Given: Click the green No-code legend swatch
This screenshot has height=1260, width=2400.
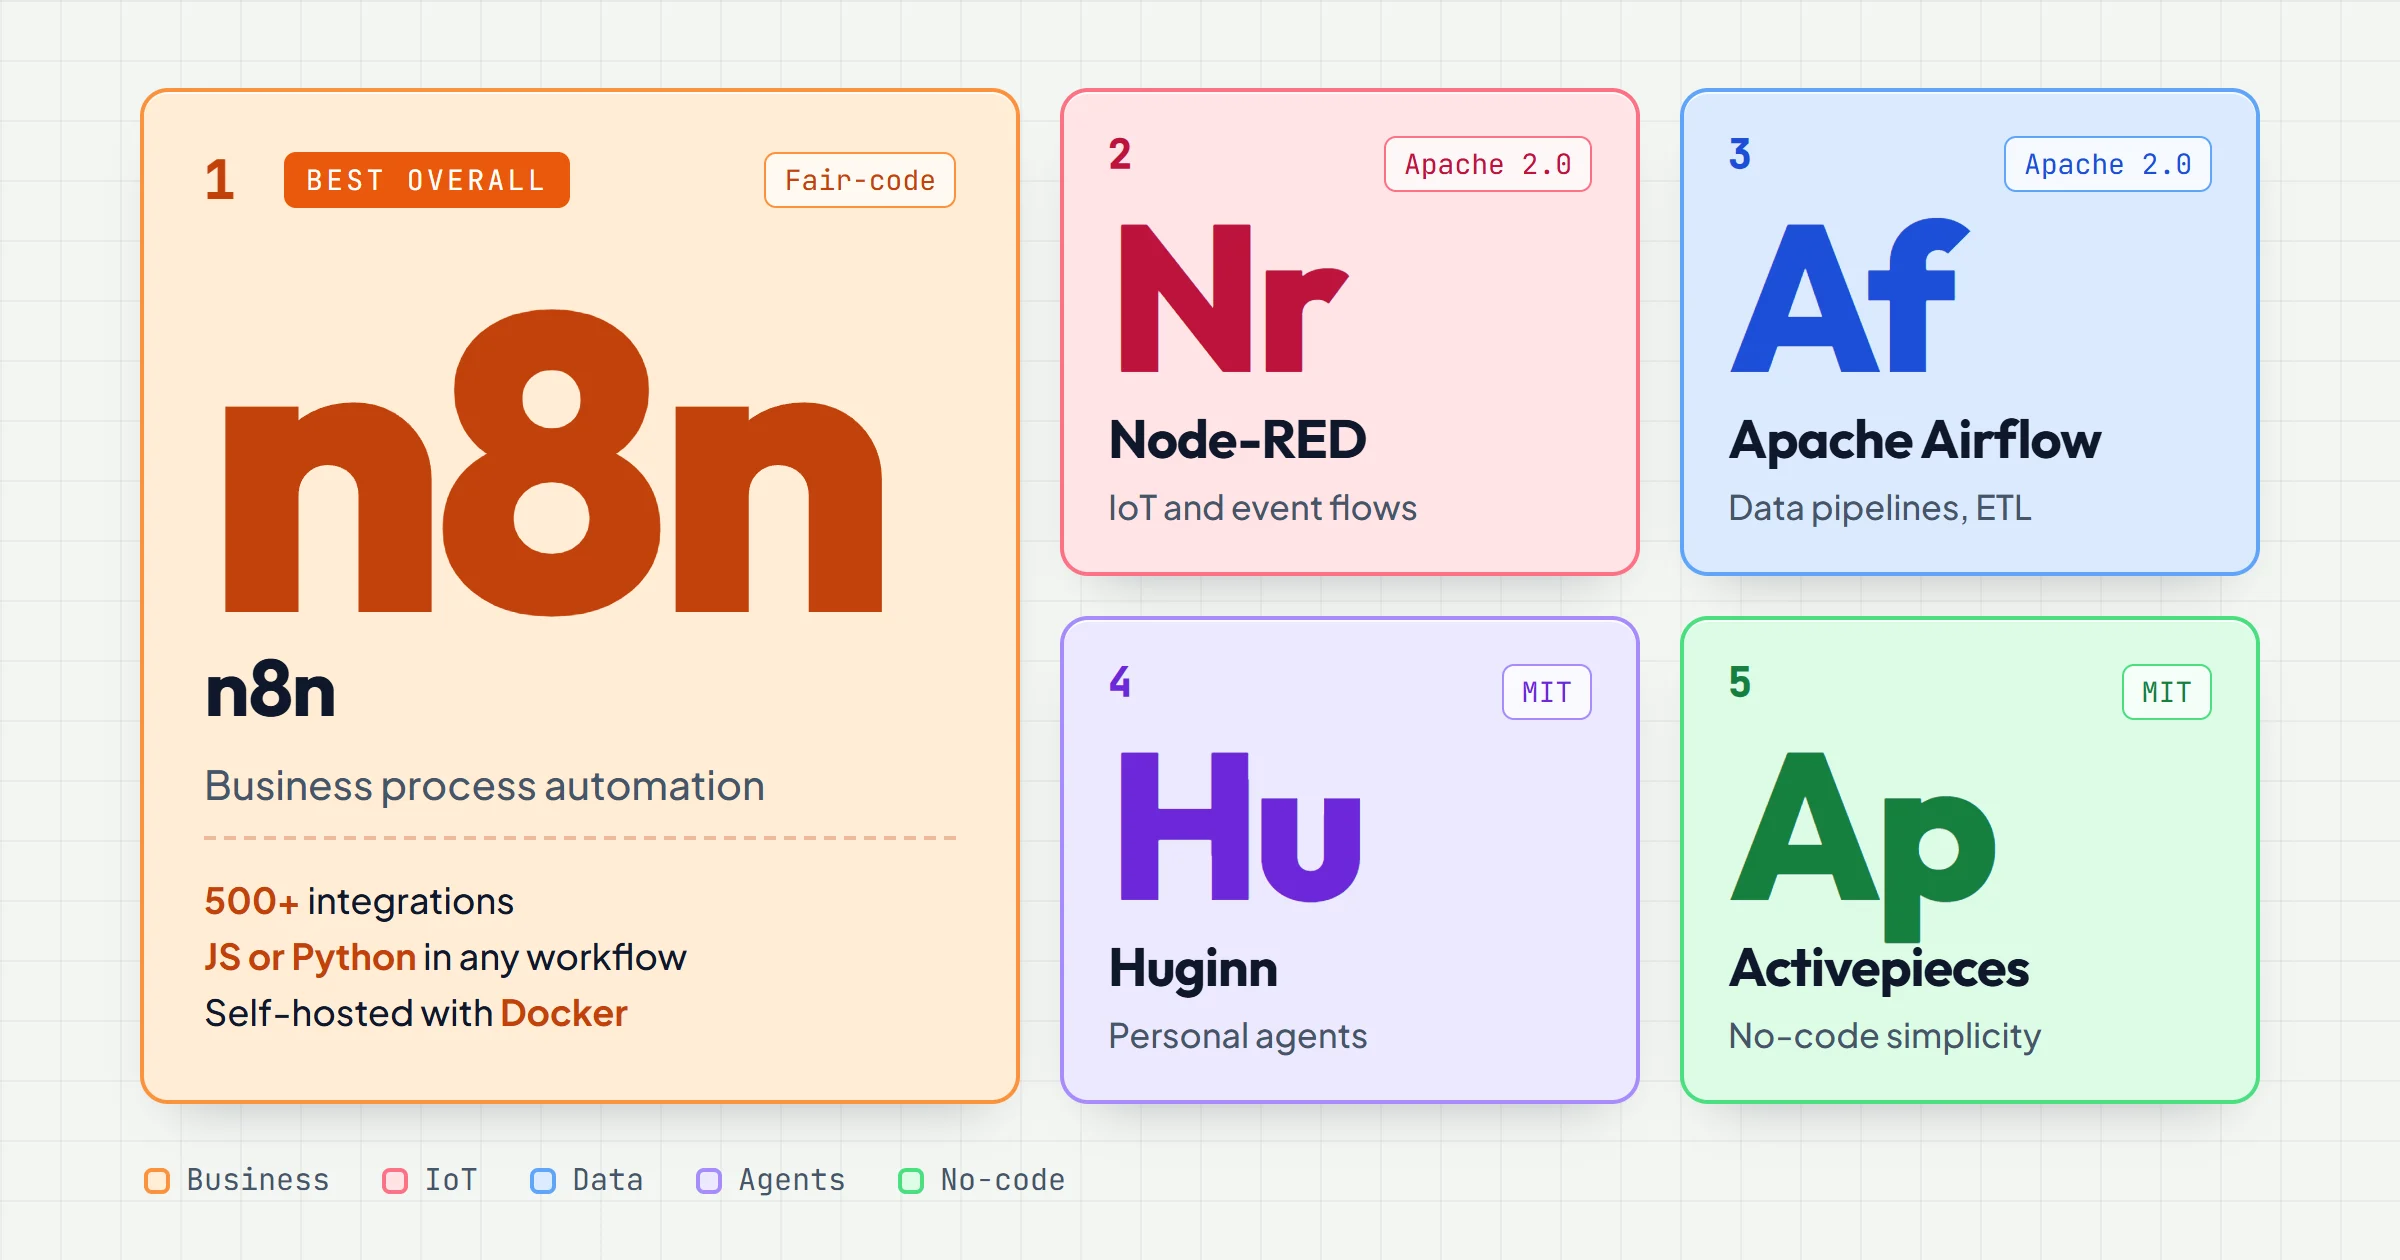Looking at the screenshot, I should click(911, 1181).
